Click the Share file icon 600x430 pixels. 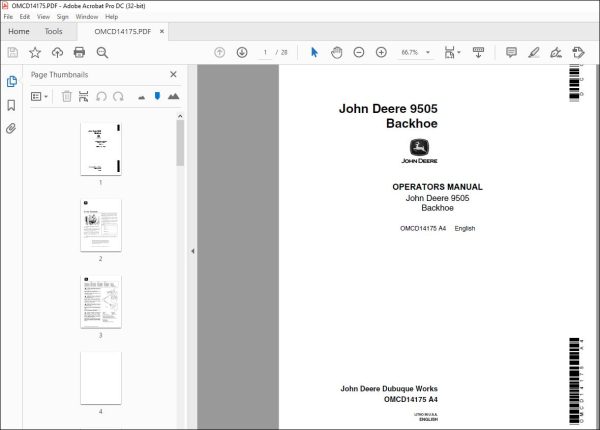(x=578, y=52)
